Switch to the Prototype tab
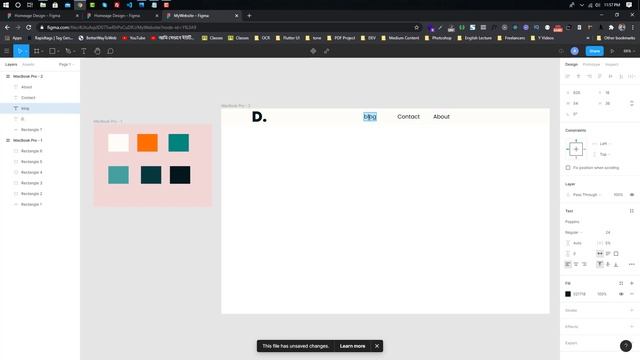 (x=591, y=64)
